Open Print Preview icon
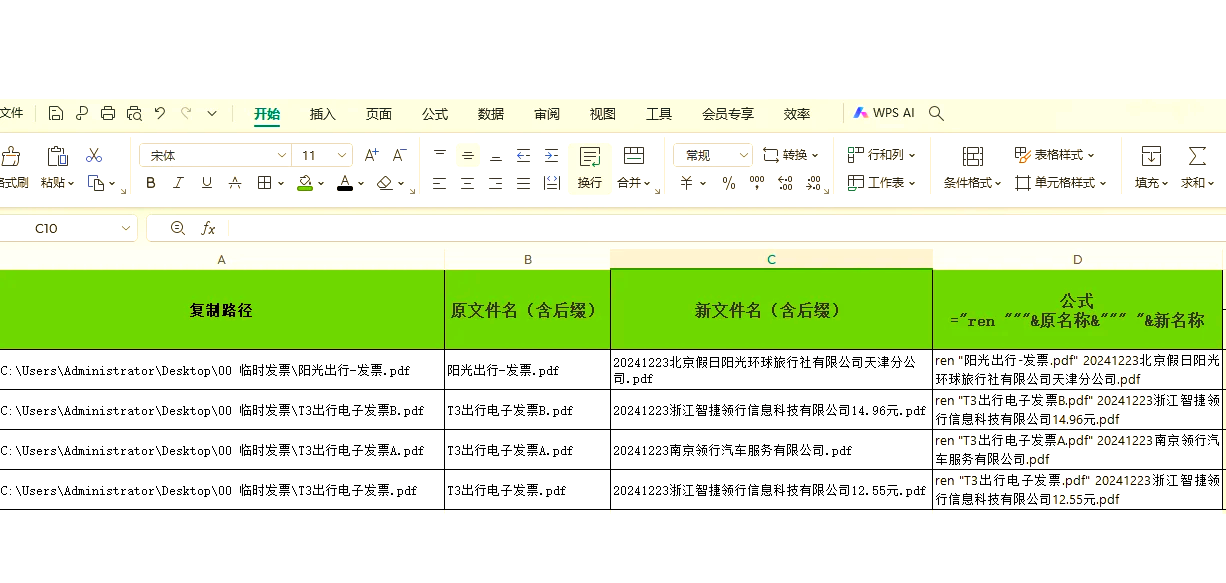This screenshot has width=1226, height=583. [134, 114]
